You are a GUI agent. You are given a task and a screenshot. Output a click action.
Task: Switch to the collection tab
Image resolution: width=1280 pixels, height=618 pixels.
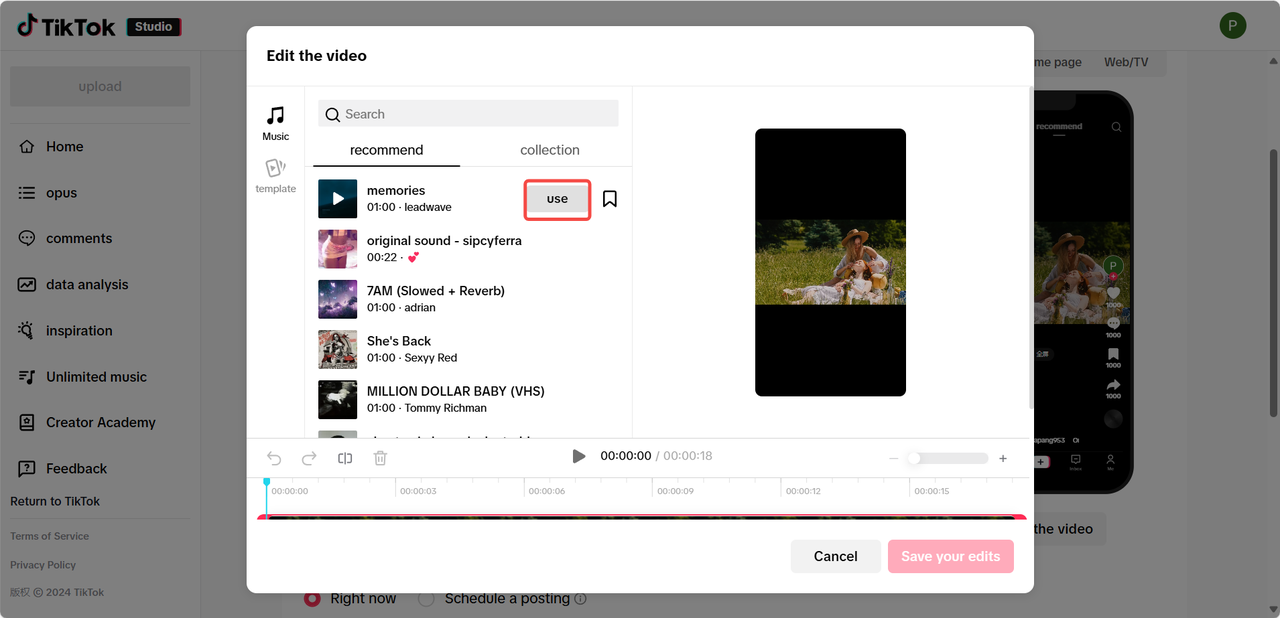pyautogui.click(x=549, y=150)
